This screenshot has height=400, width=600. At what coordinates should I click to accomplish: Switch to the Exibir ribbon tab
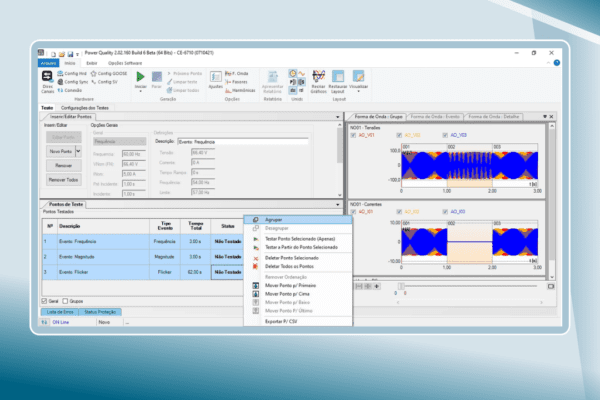(91, 63)
